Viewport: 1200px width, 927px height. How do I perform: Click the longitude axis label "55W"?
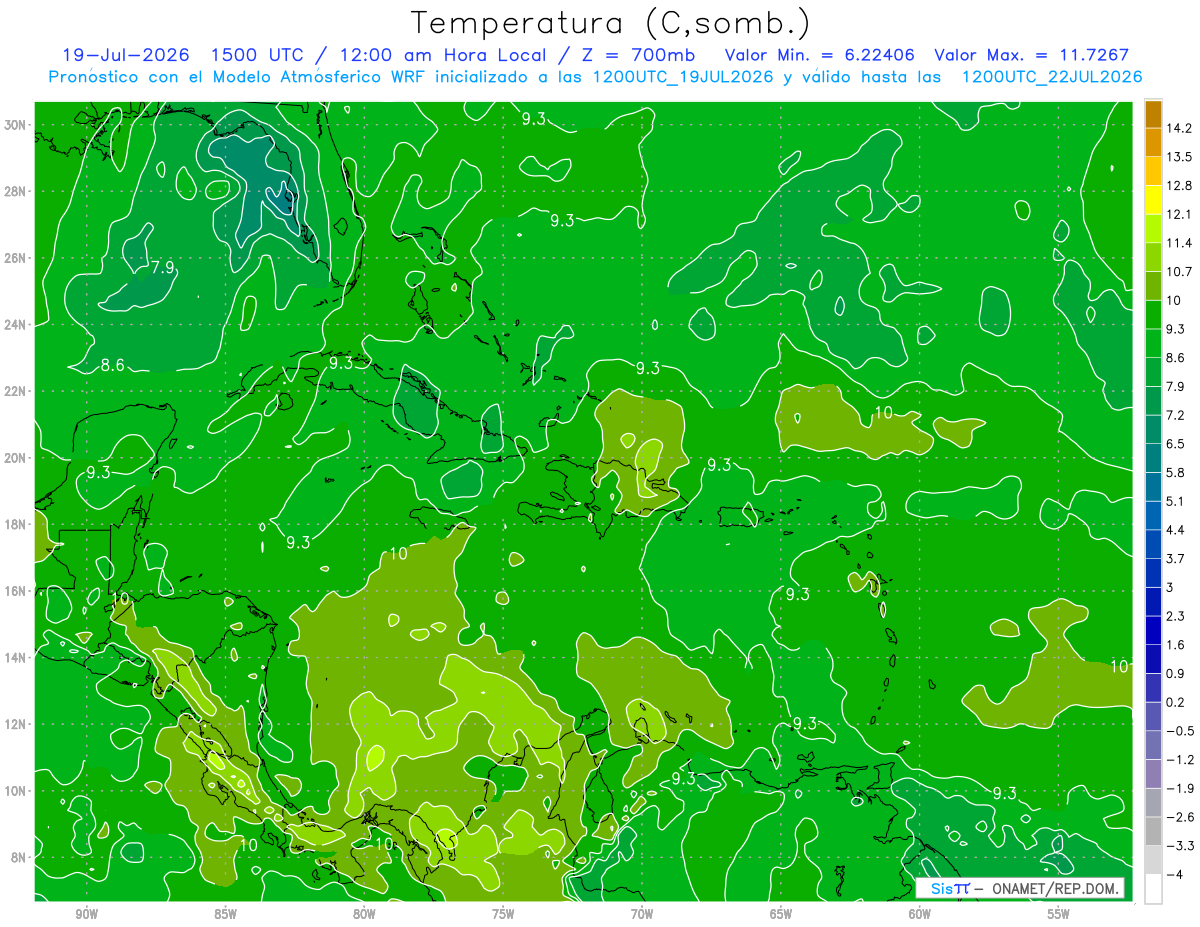(x=1059, y=914)
